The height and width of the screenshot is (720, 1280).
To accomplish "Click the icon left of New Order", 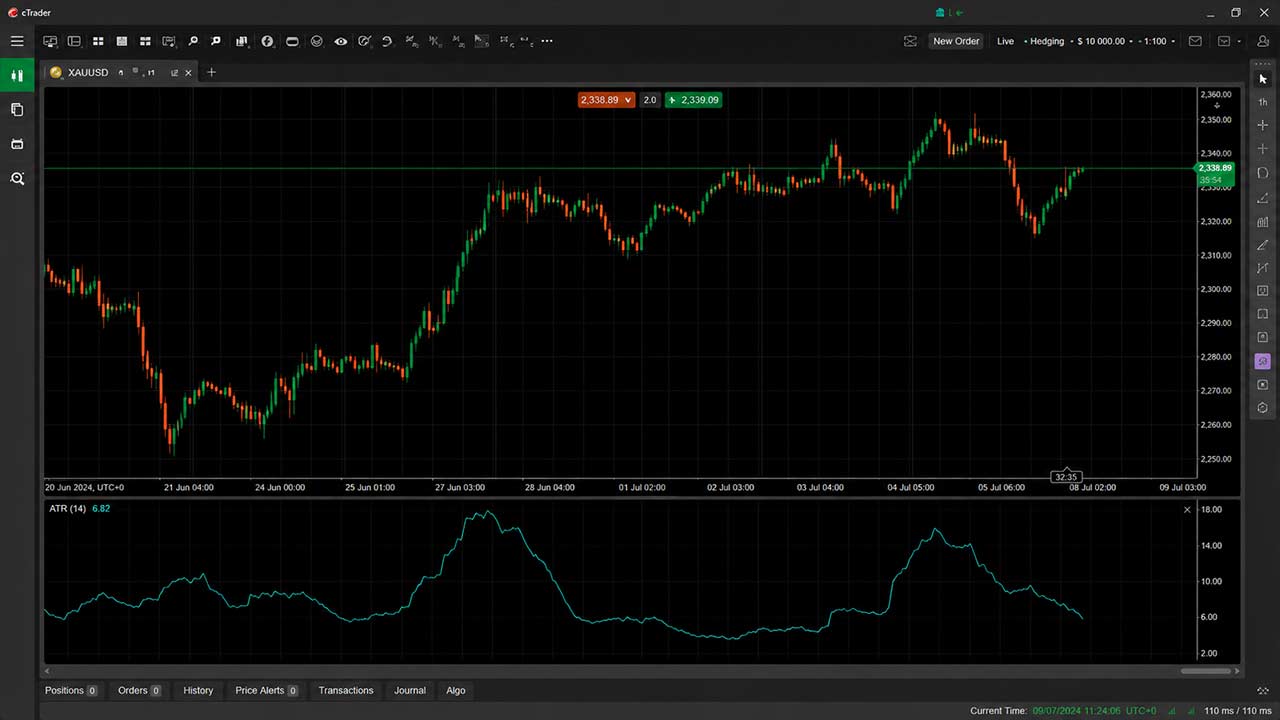I will click(910, 41).
